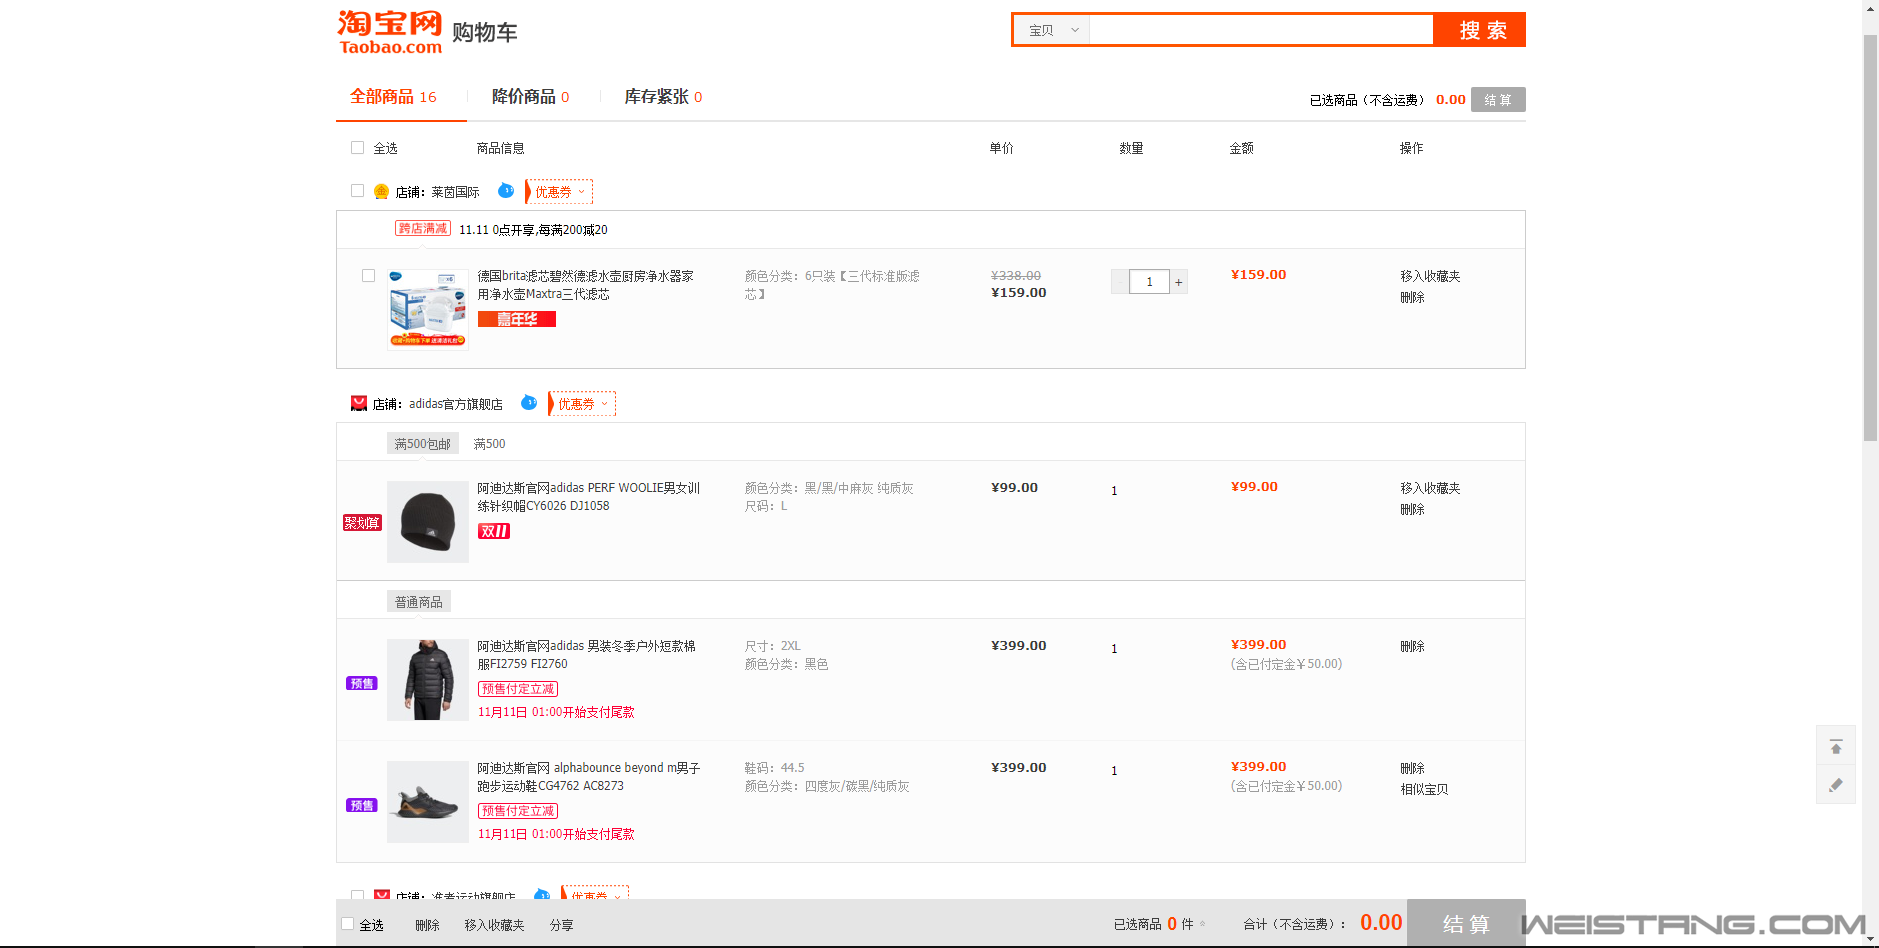Screen dimensions: 1879x948
Task: Open the adidas官方旗舰店 store link
Action: click(456, 404)
